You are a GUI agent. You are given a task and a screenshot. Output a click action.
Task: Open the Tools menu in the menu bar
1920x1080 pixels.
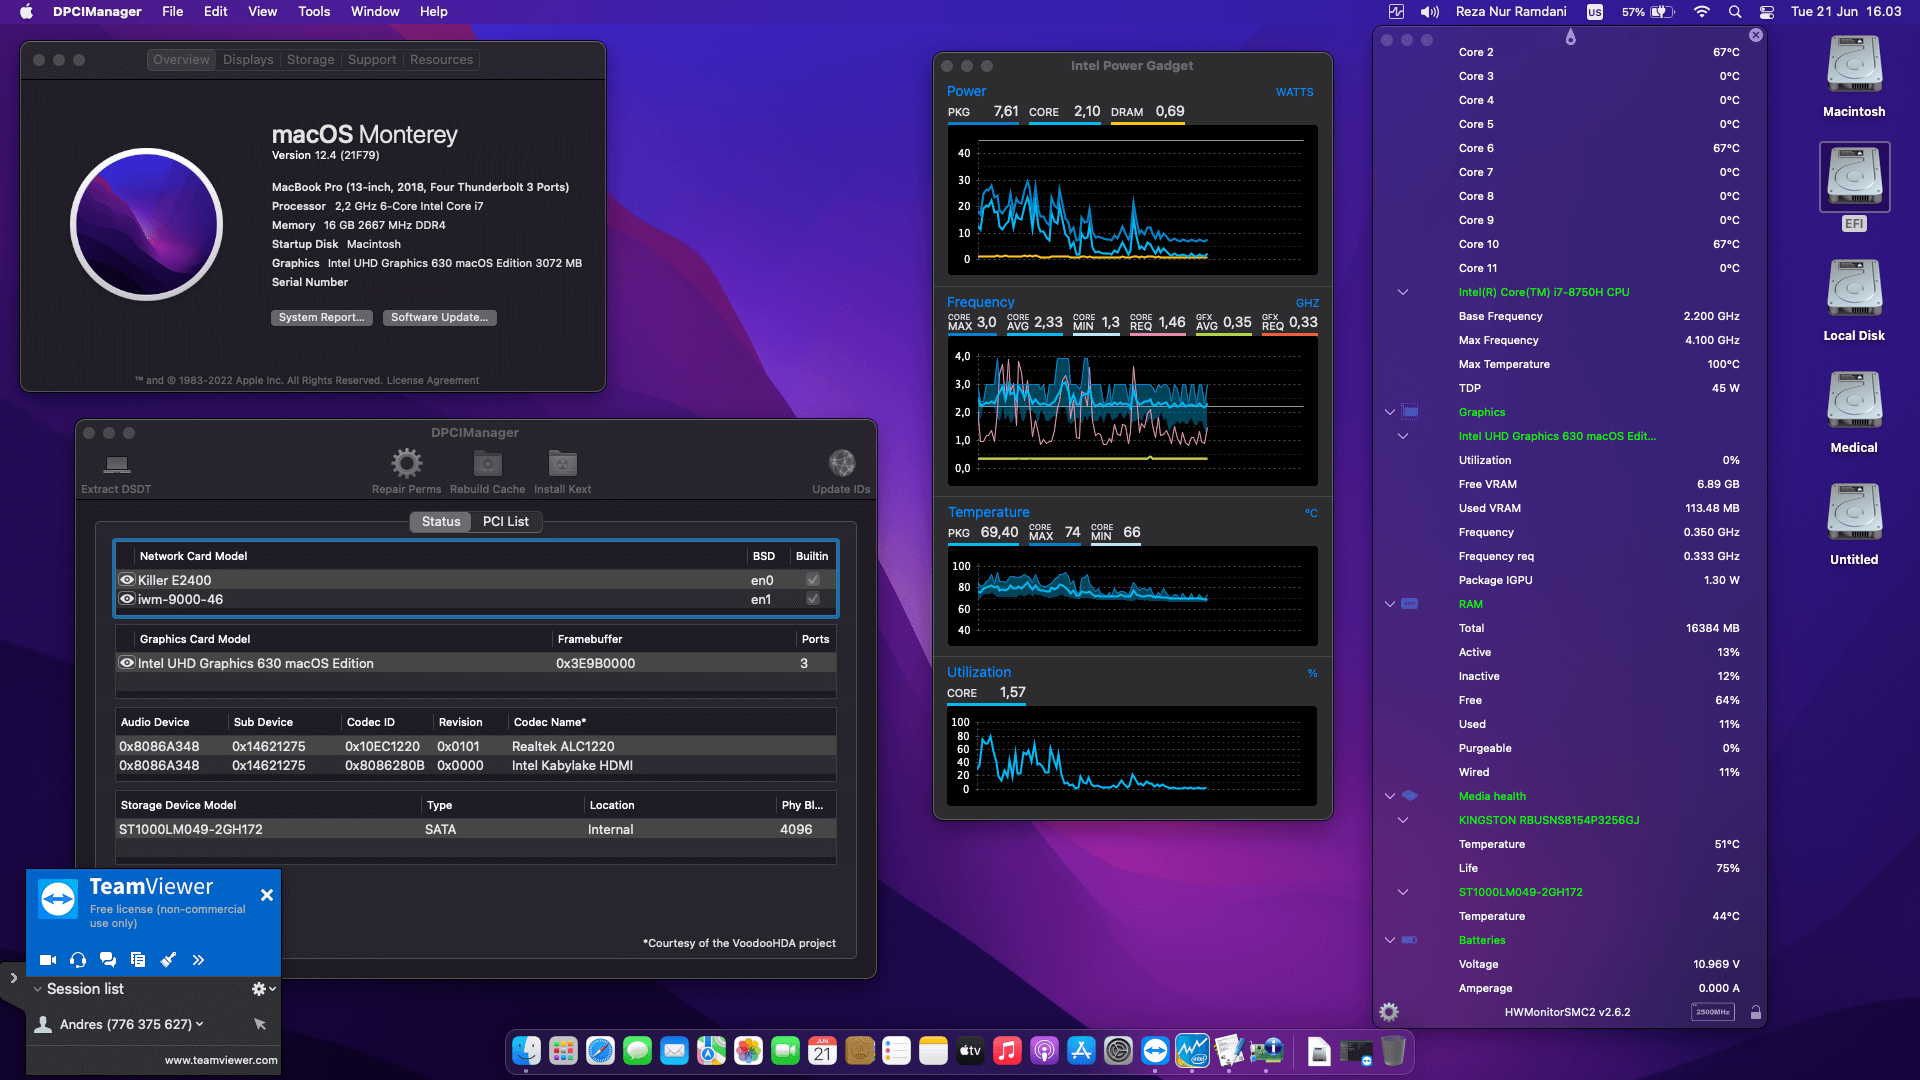click(x=314, y=12)
